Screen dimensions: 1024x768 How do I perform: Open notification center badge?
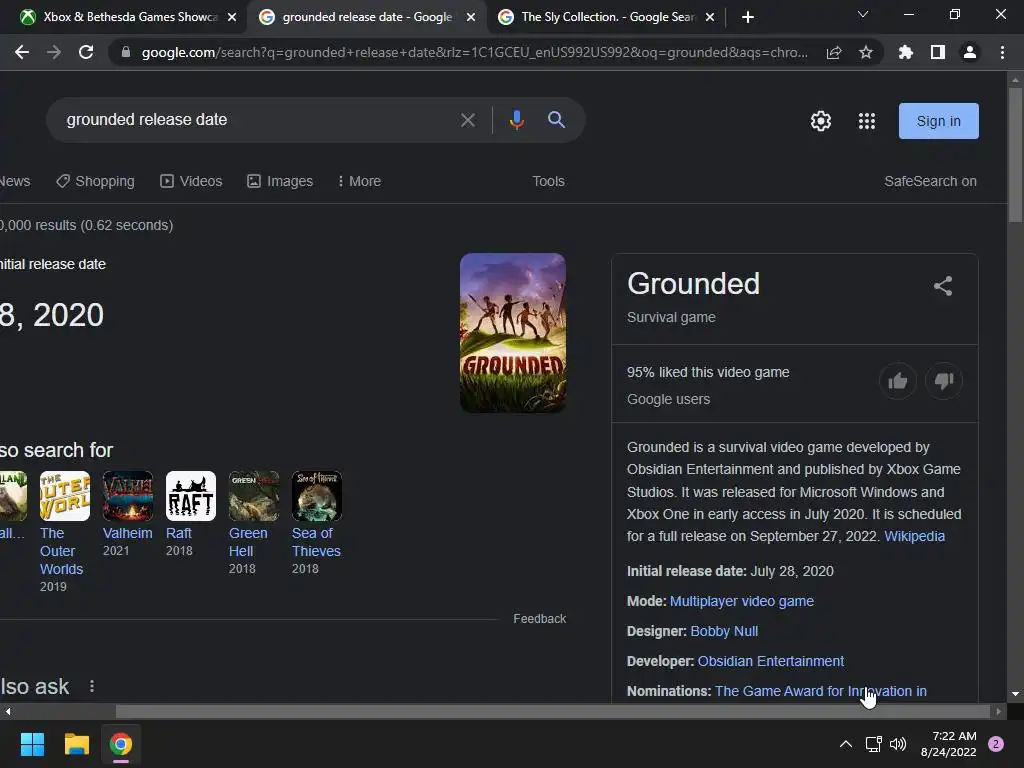[996, 744]
